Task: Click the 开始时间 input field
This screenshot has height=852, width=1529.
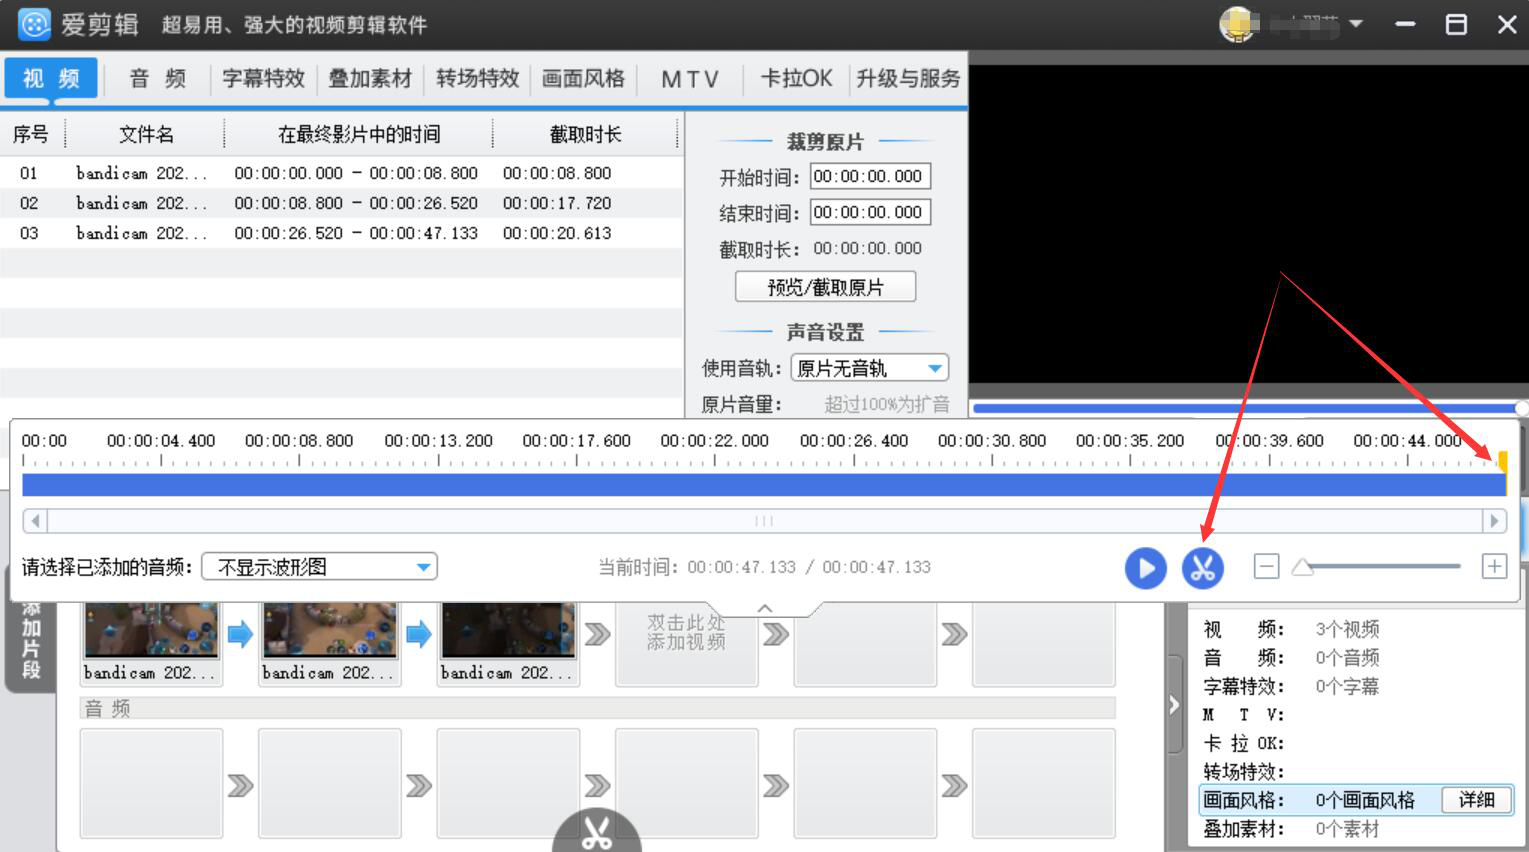Action: (x=869, y=177)
